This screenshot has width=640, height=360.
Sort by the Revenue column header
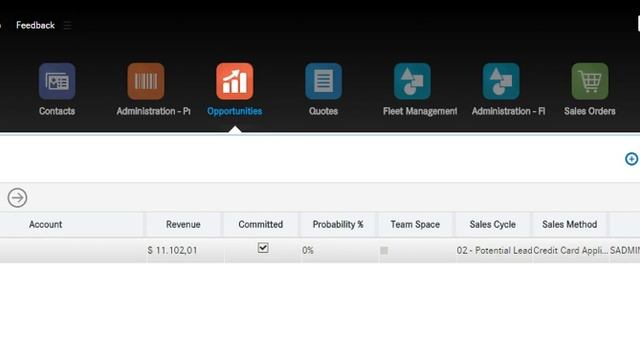183,224
